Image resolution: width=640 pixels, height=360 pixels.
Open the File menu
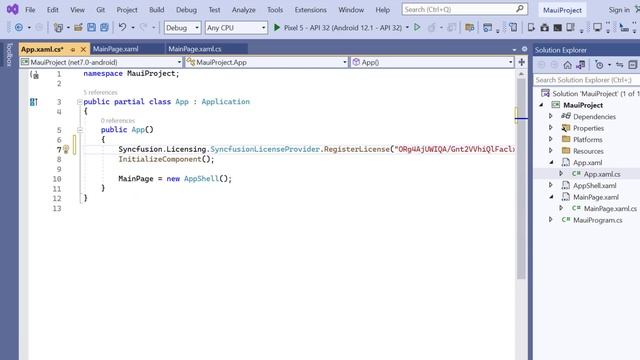[30, 9]
